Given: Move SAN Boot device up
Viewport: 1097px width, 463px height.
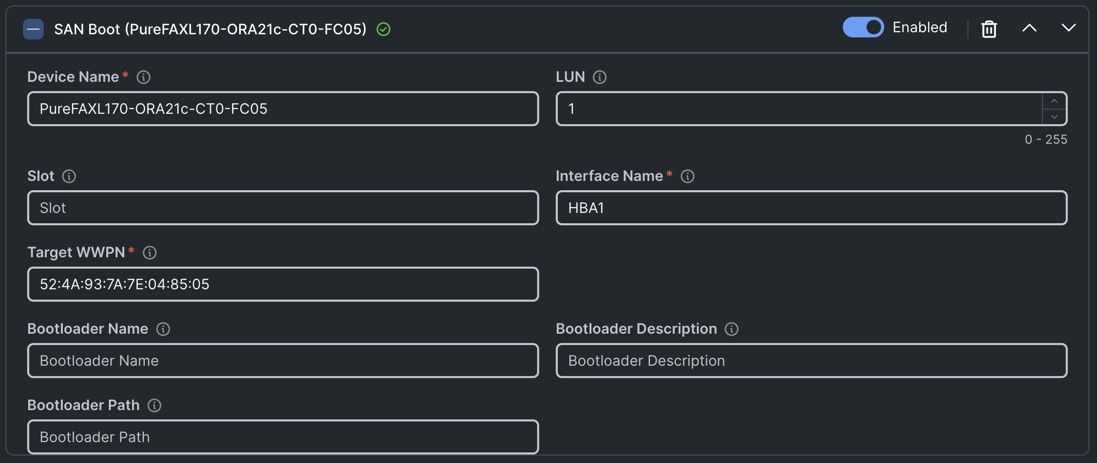Looking at the screenshot, I should tap(1029, 28).
